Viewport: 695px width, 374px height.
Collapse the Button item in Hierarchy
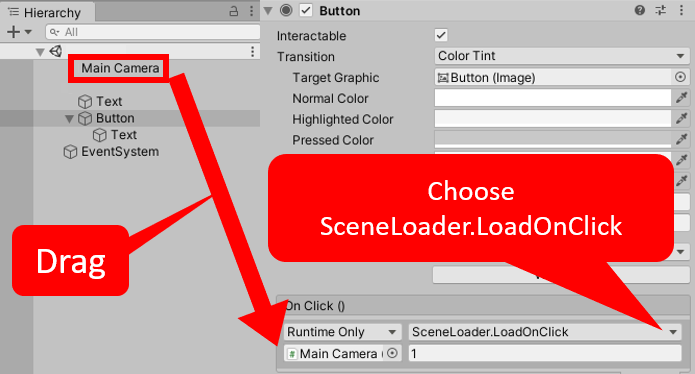(x=69, y=119)
